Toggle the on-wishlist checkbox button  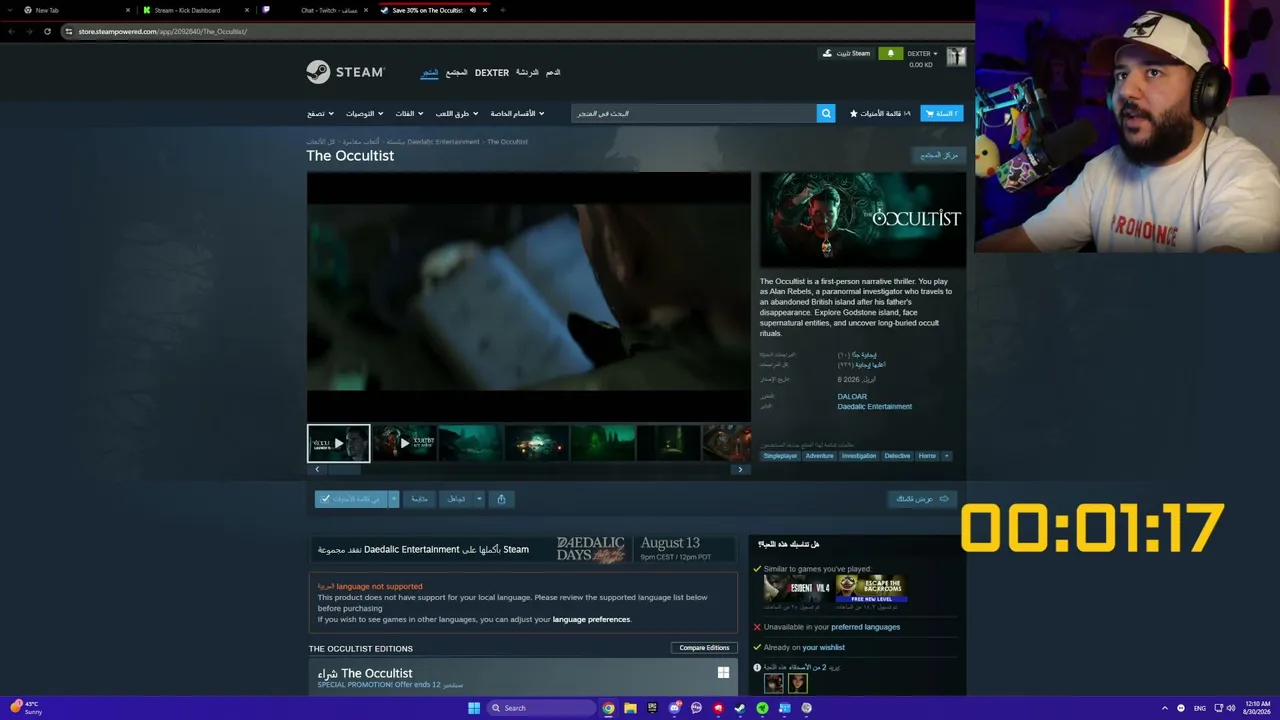[351, 499]
